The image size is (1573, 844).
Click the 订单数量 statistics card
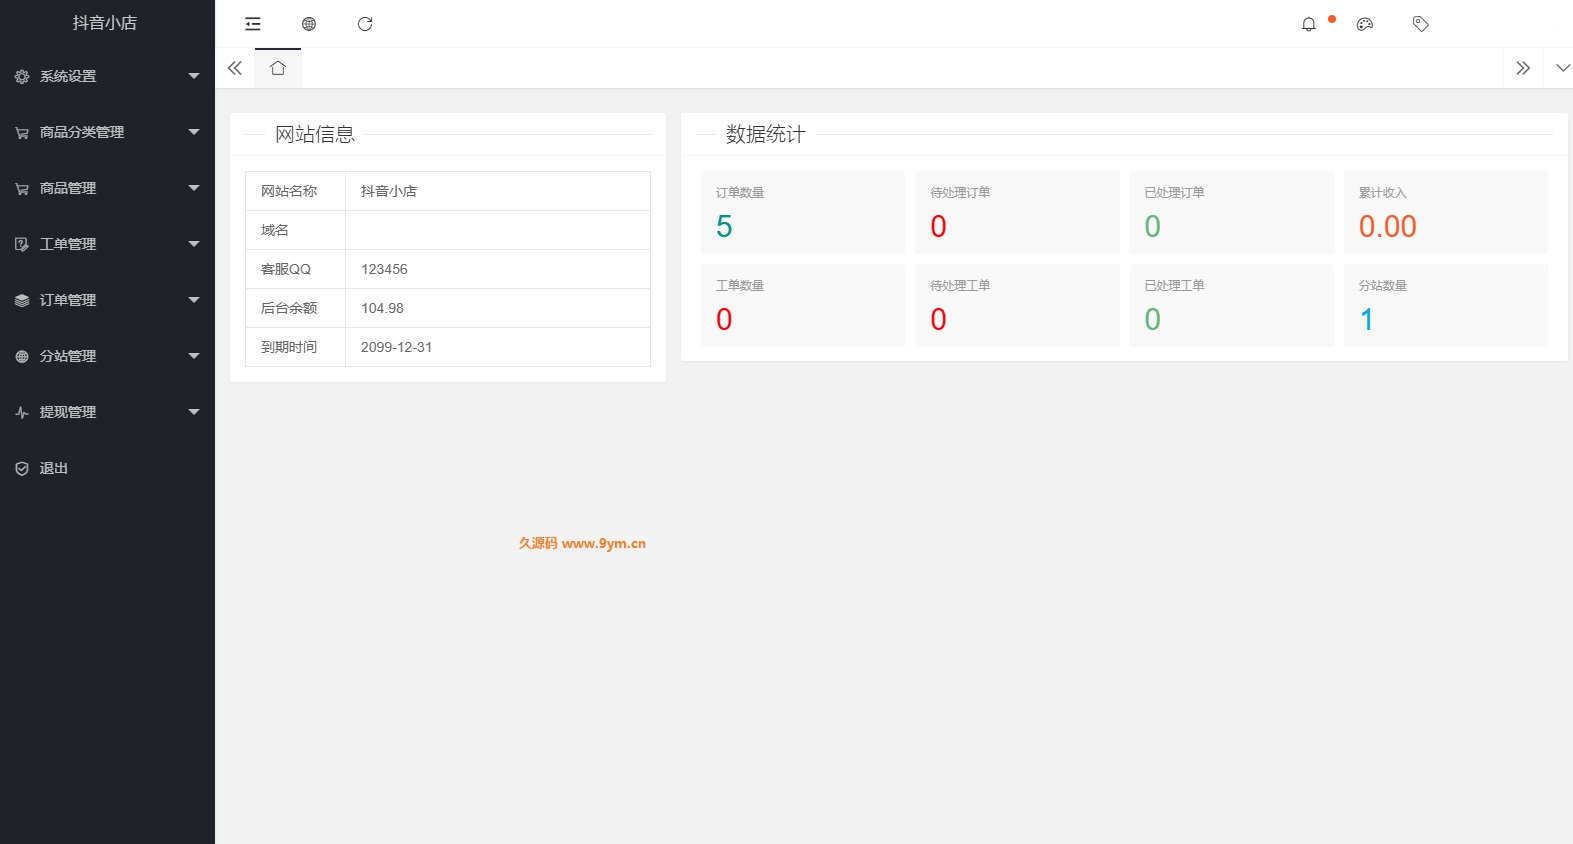[802, 212]
